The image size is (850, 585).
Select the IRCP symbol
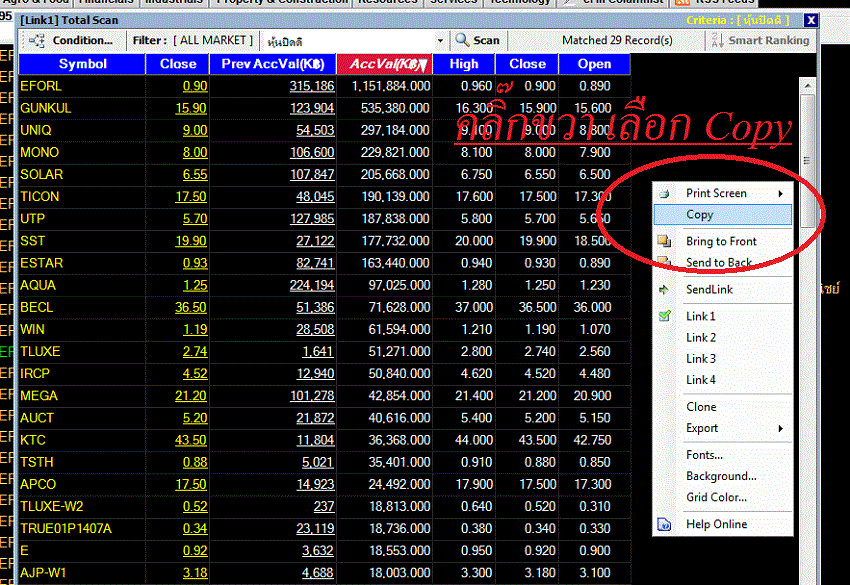tap(35, 374)
